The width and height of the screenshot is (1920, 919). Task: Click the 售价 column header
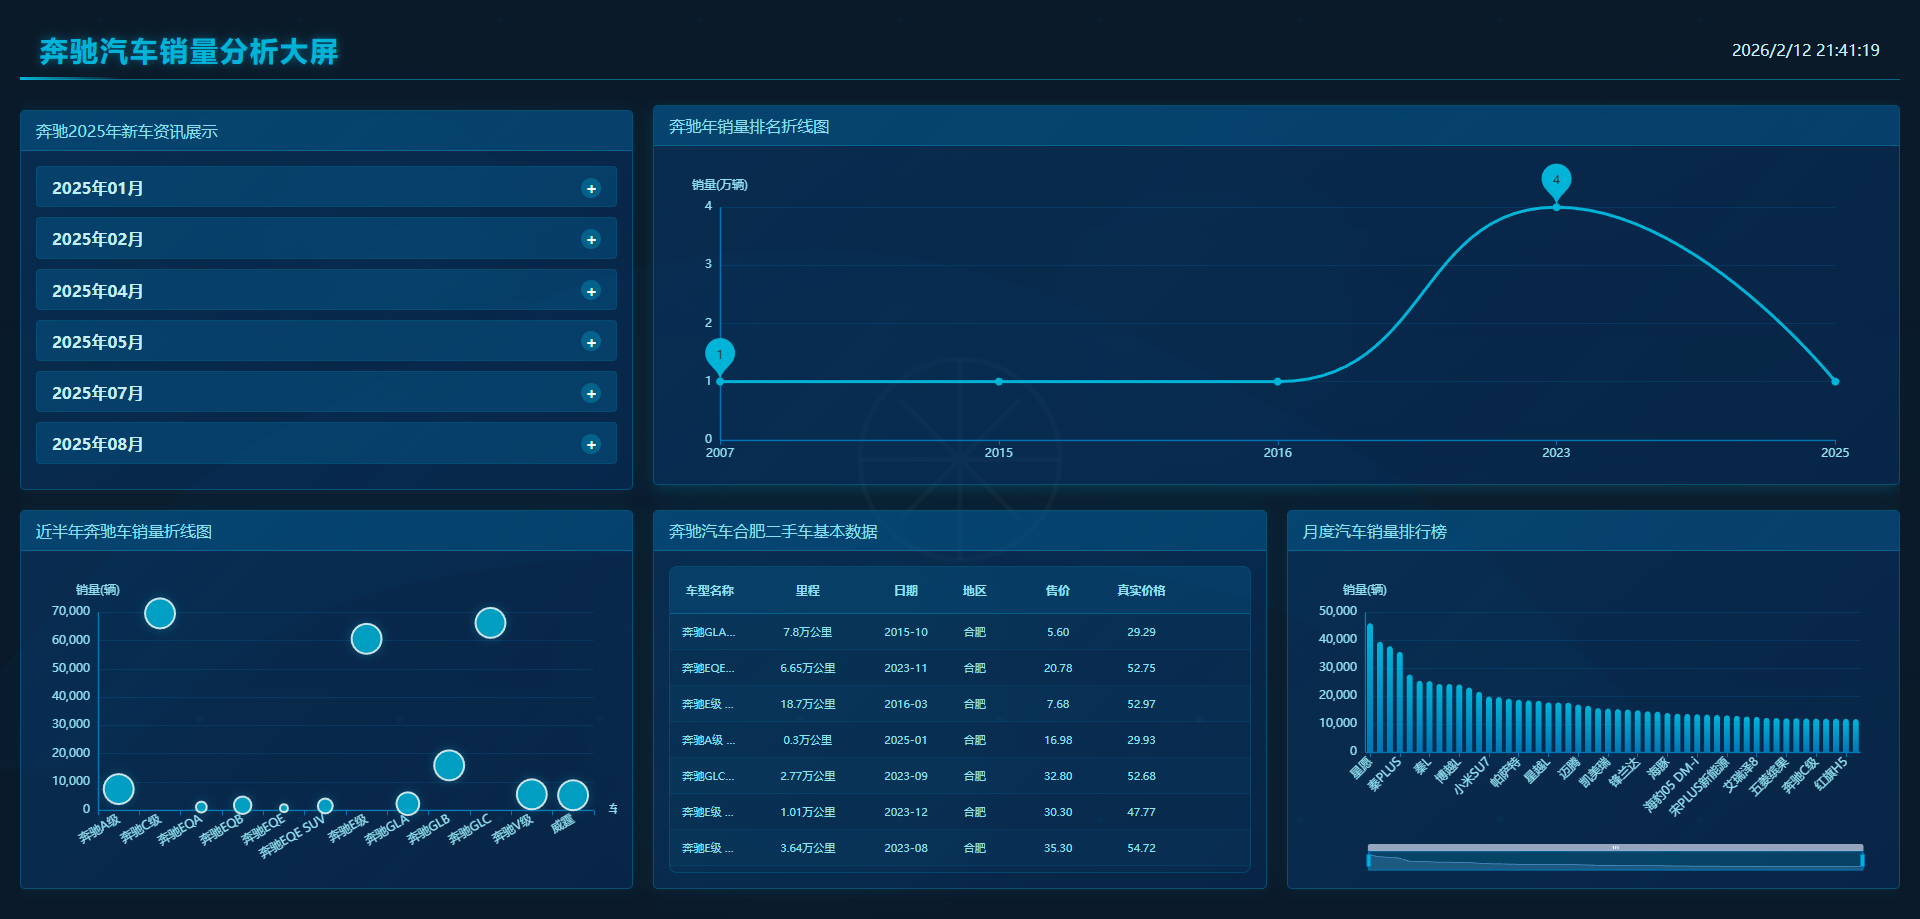pyautogui.click(x=1057, y=591)
